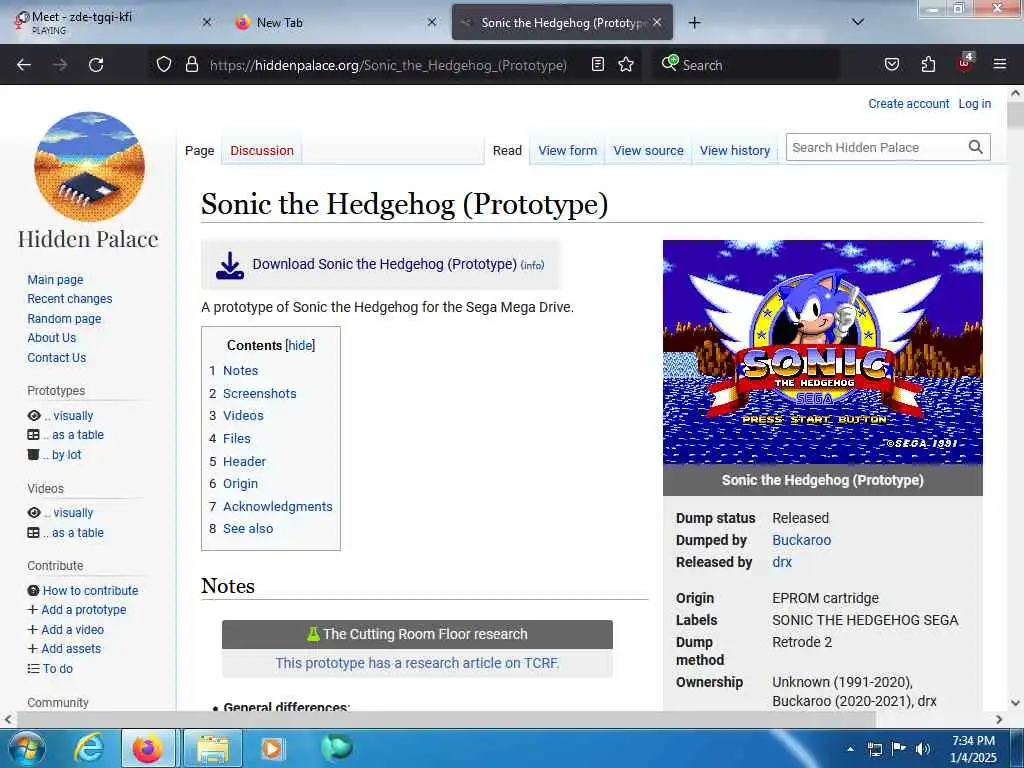Click in Search Hidden Palace field
Screen dimensions: 1024x768
point(876,148)
